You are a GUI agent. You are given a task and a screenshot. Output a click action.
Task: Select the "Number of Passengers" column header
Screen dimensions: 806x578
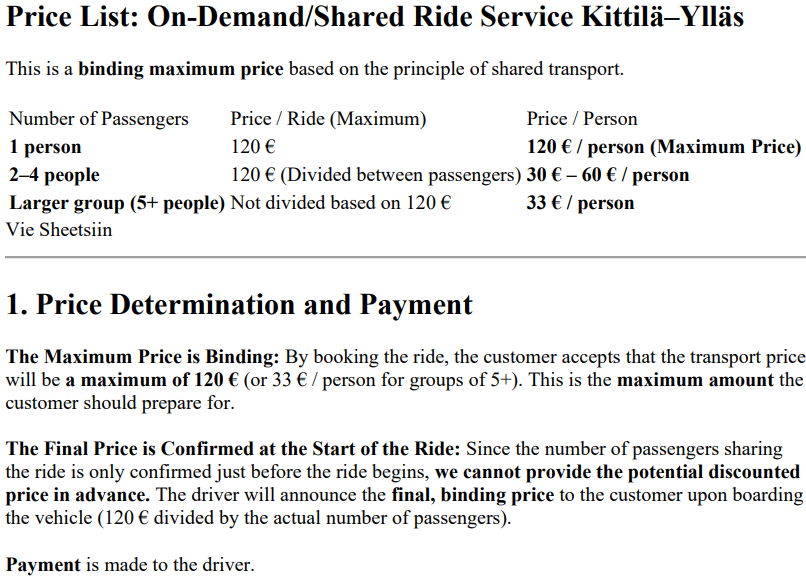pos(99,119)
